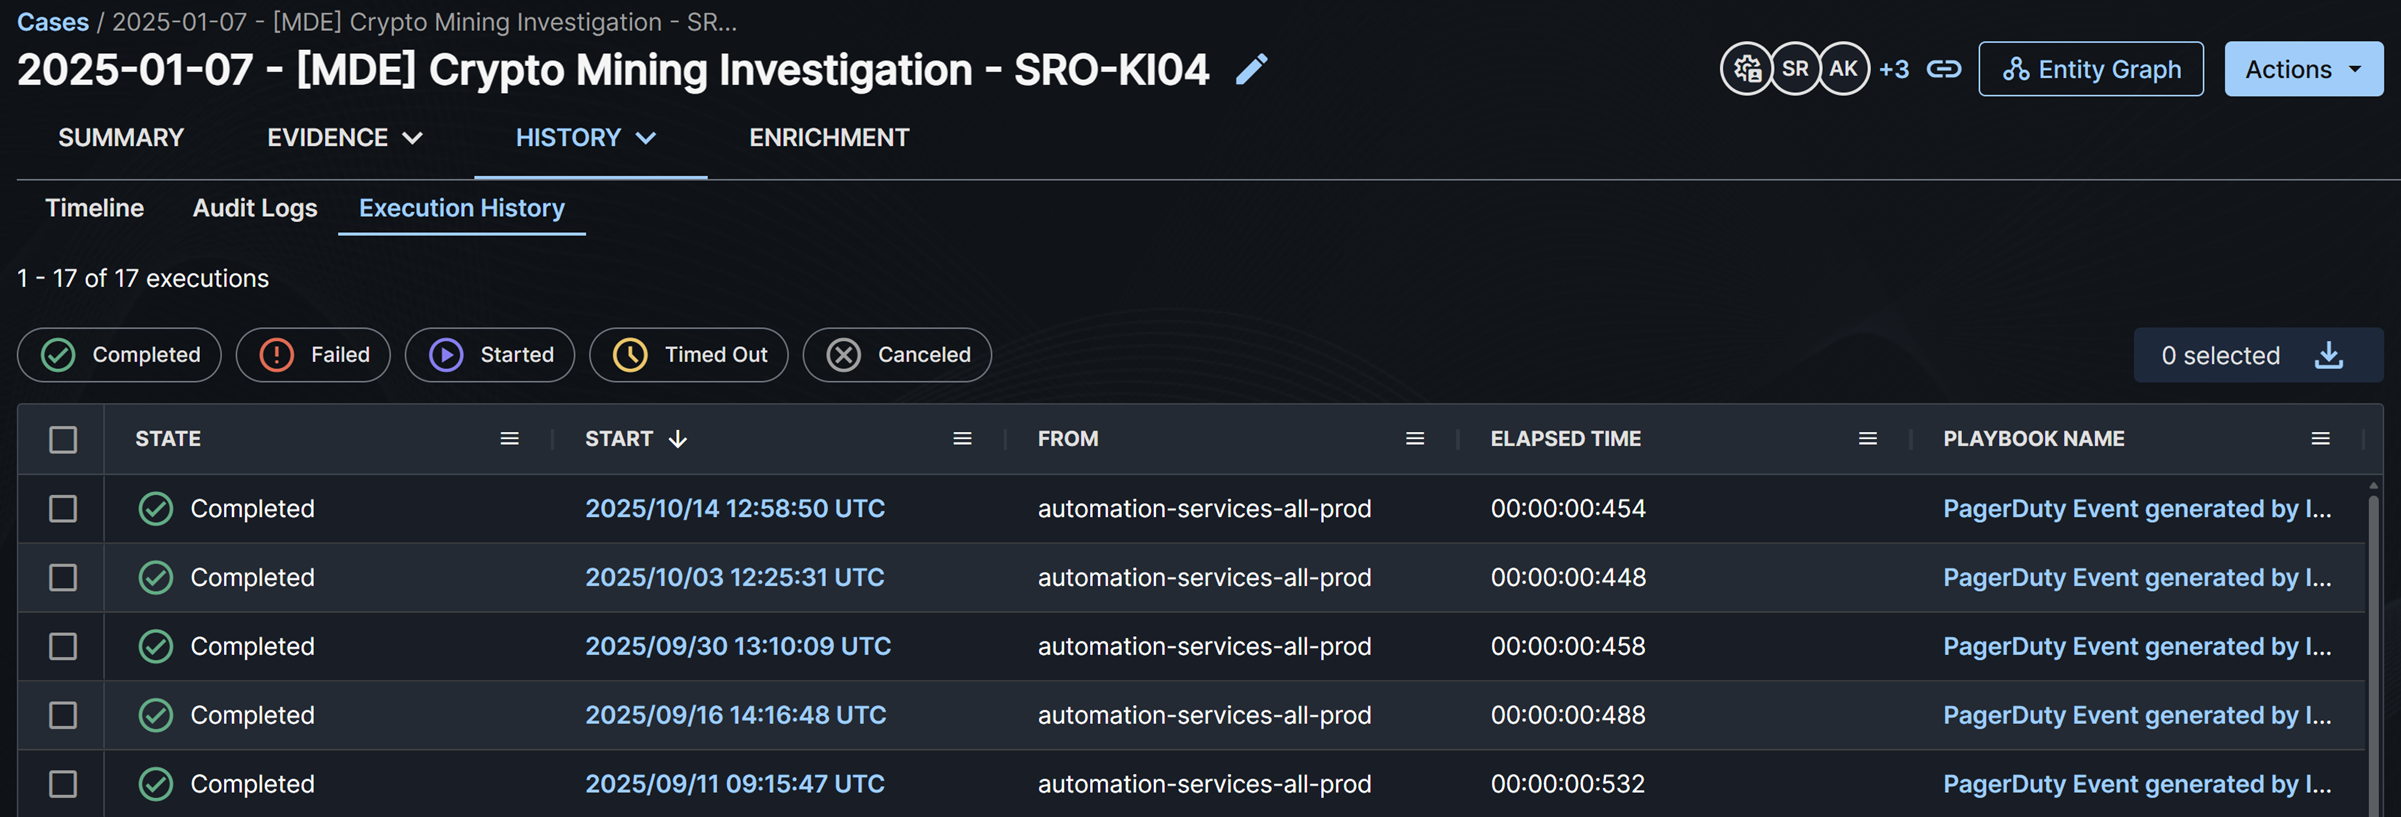Open the STATE column menu icon

click(x=509, y=439)
